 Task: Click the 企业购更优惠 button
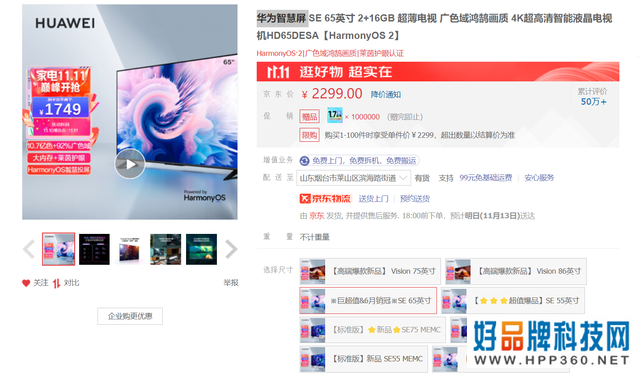130,316
